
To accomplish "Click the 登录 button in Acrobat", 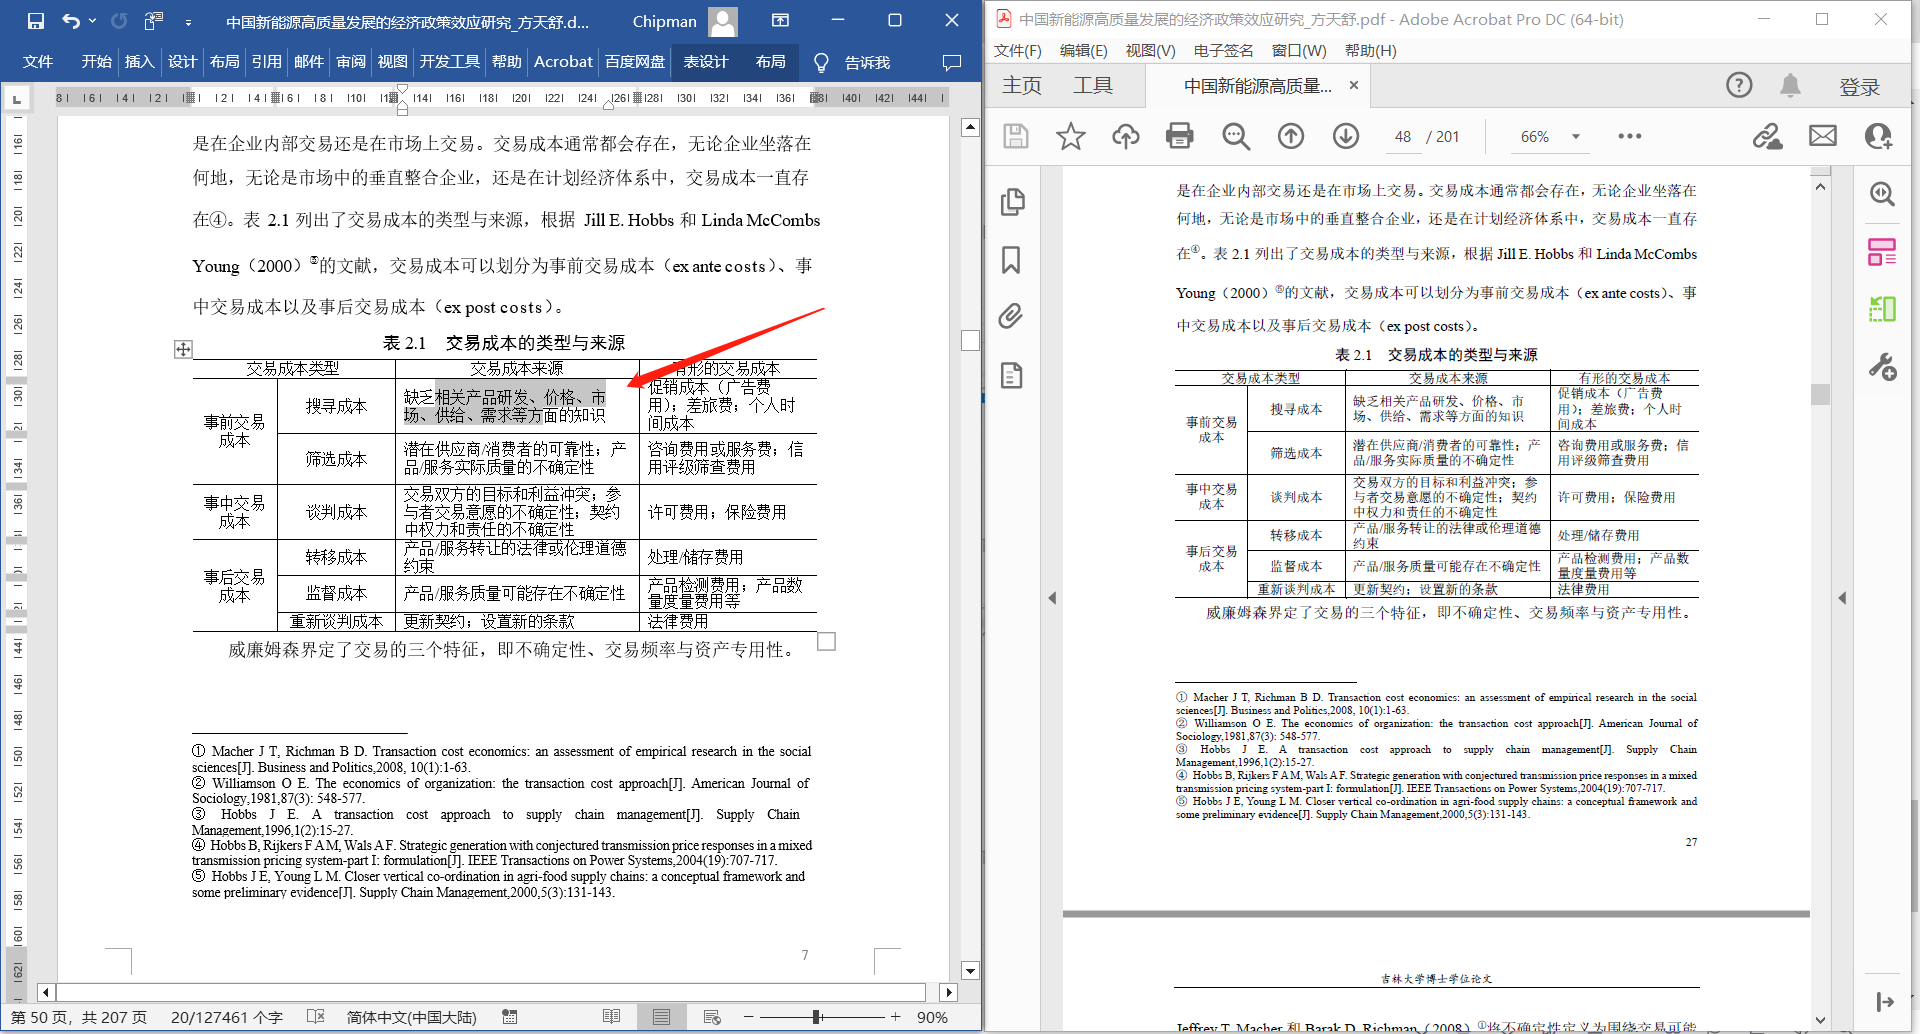I will tap(1861, 86).
